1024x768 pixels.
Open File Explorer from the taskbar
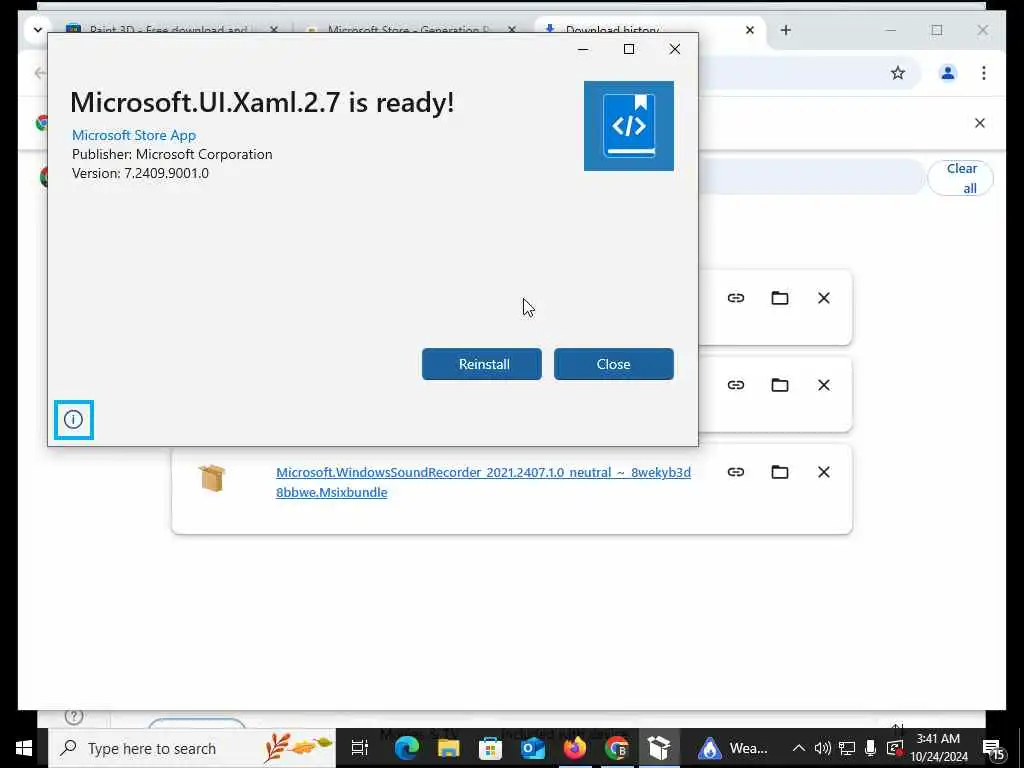[x=449, y=748]
